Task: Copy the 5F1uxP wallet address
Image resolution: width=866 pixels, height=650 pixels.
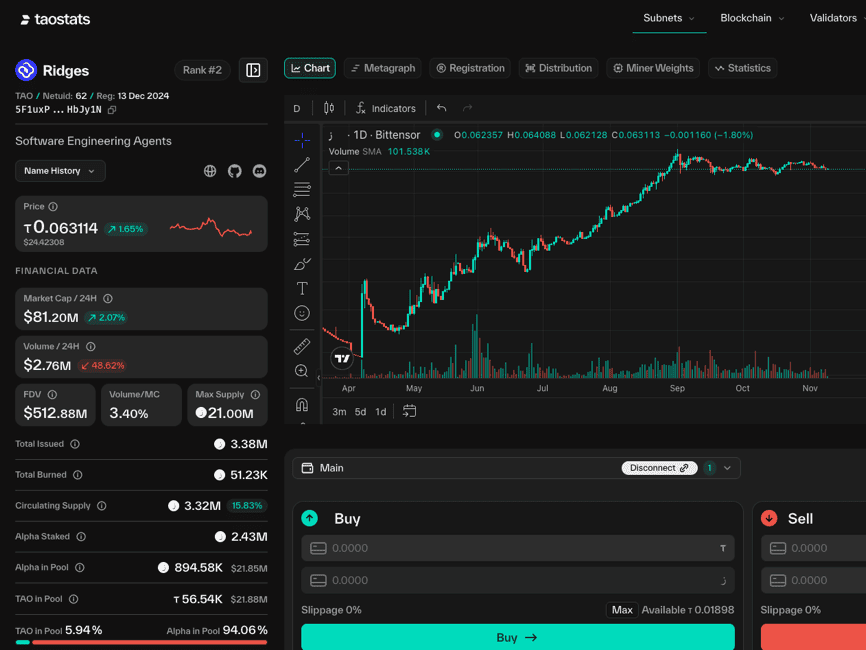Action: pyautogui.click(x=112, y=110)
